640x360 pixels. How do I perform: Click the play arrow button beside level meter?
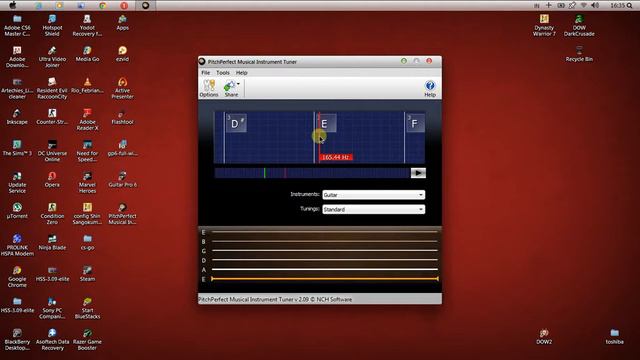click(418, 173)
